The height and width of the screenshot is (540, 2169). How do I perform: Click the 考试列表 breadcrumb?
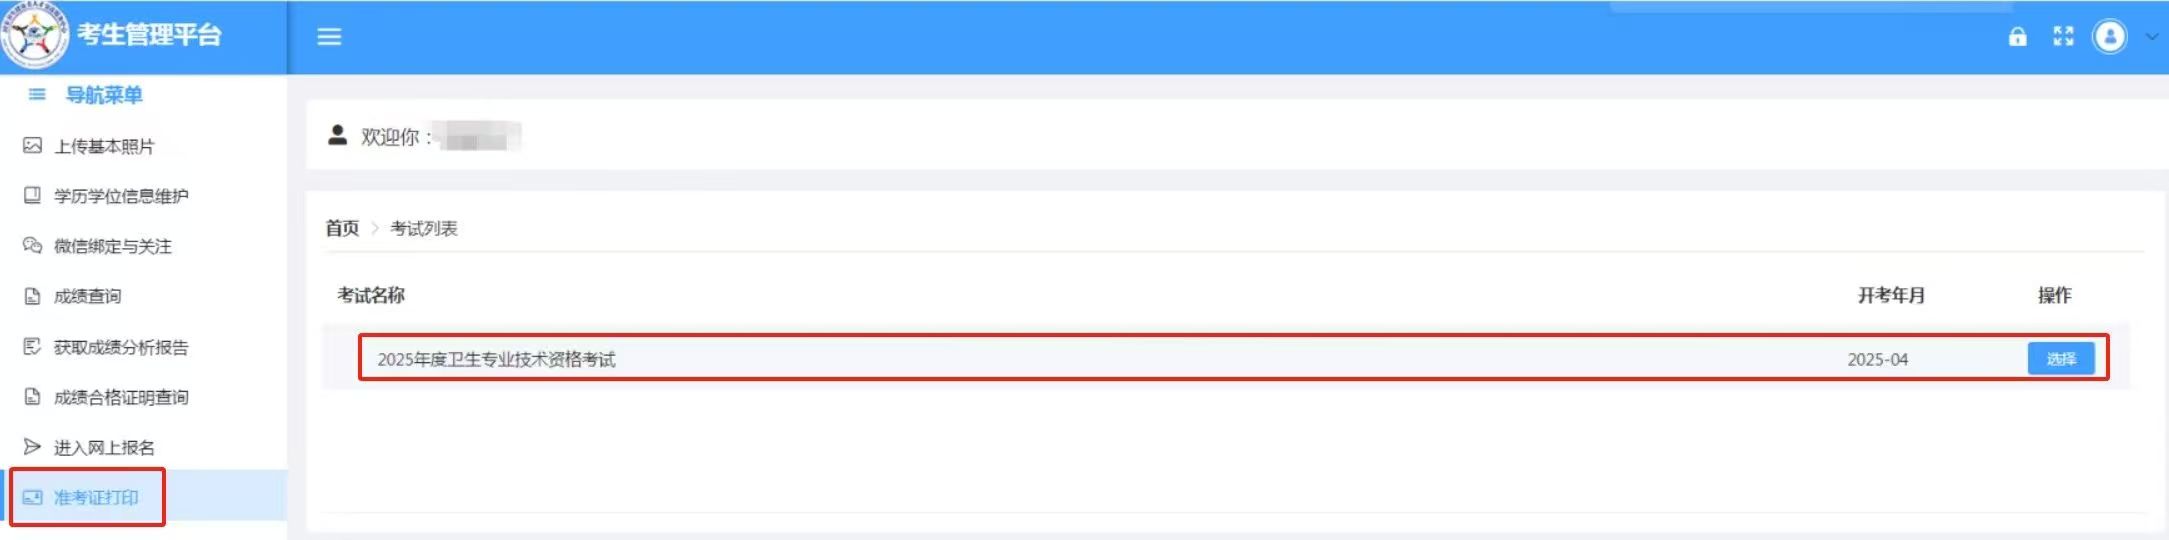click(x=424, y=228)
